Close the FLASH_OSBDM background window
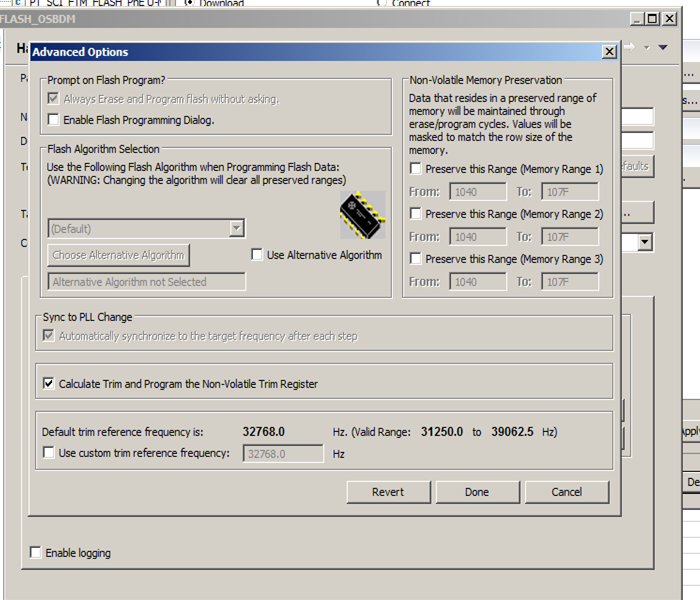The width and height of the screenshot is (700, 600). click(x=670, y=19)
